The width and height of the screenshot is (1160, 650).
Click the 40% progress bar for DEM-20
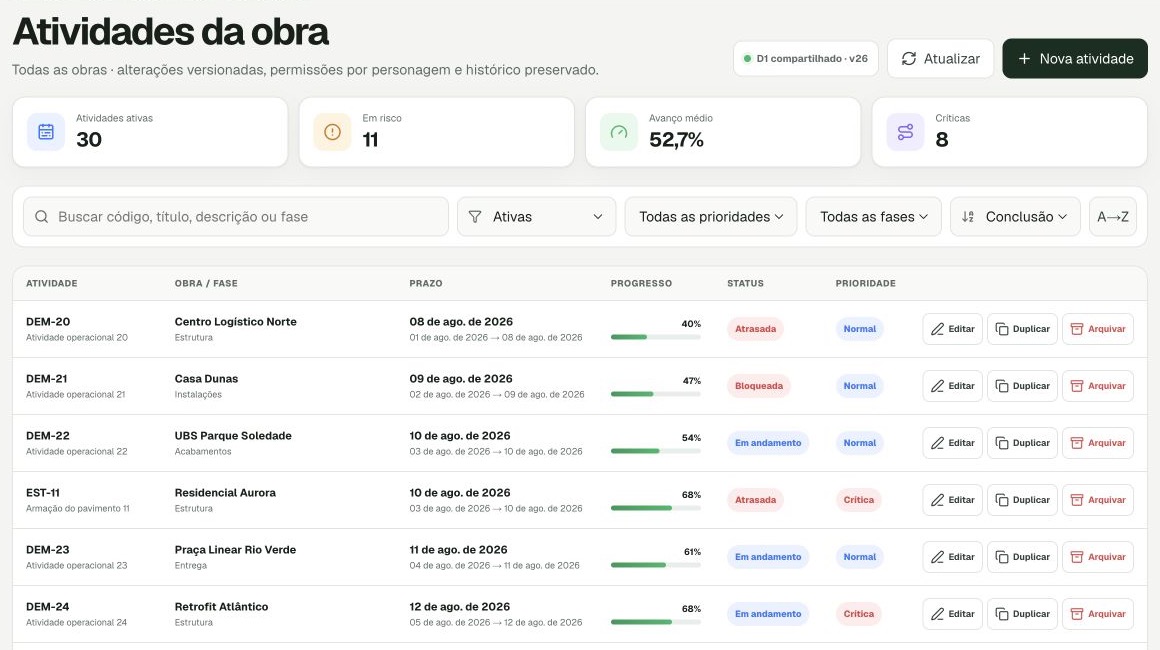[655, 337]
